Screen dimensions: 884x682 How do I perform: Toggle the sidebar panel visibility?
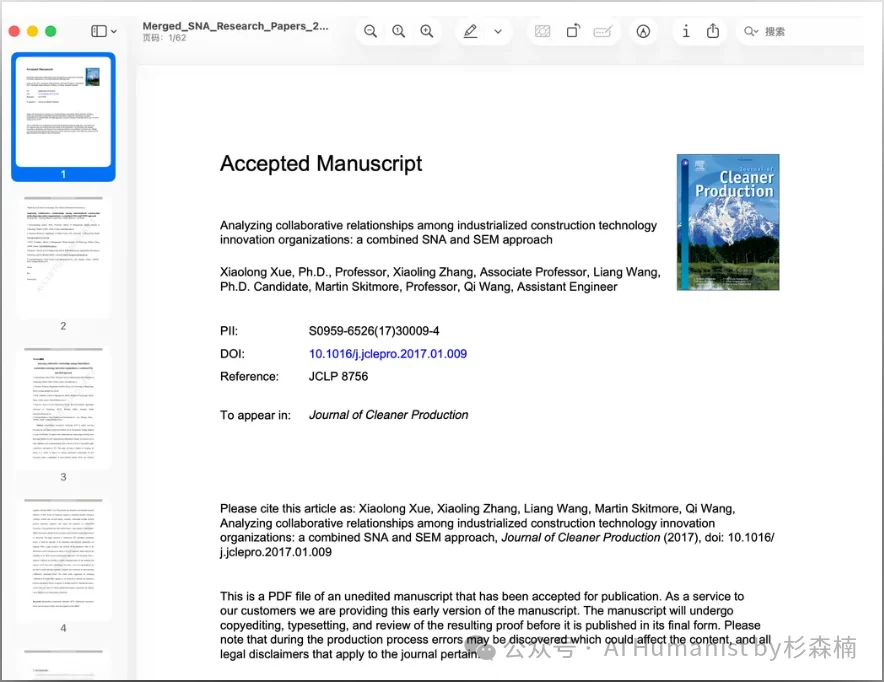[x=99, y=32]
